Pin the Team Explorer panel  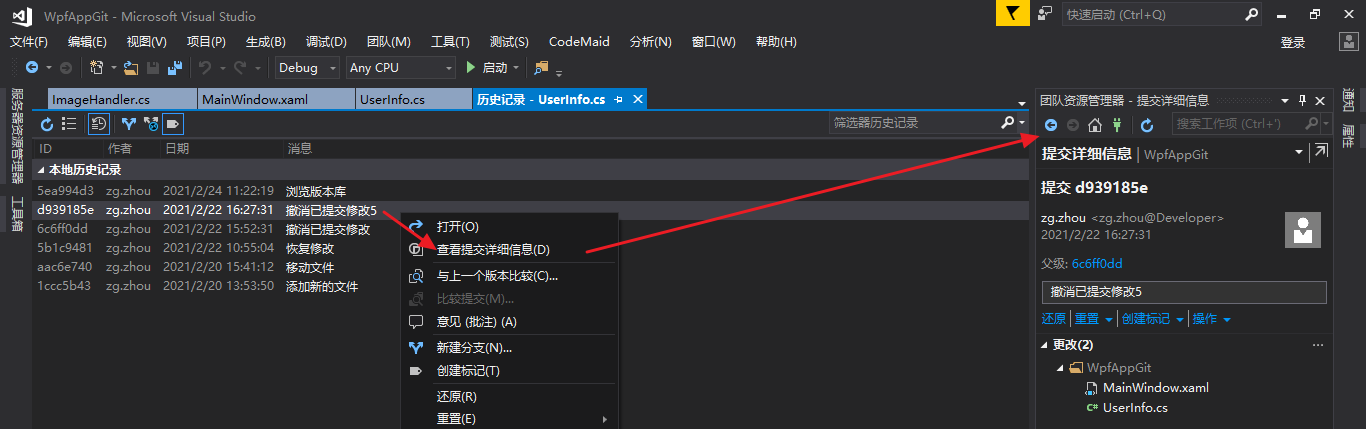1302,100
